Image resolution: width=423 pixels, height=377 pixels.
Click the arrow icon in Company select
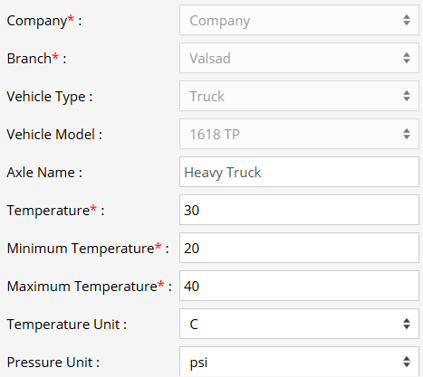point(406,20)
